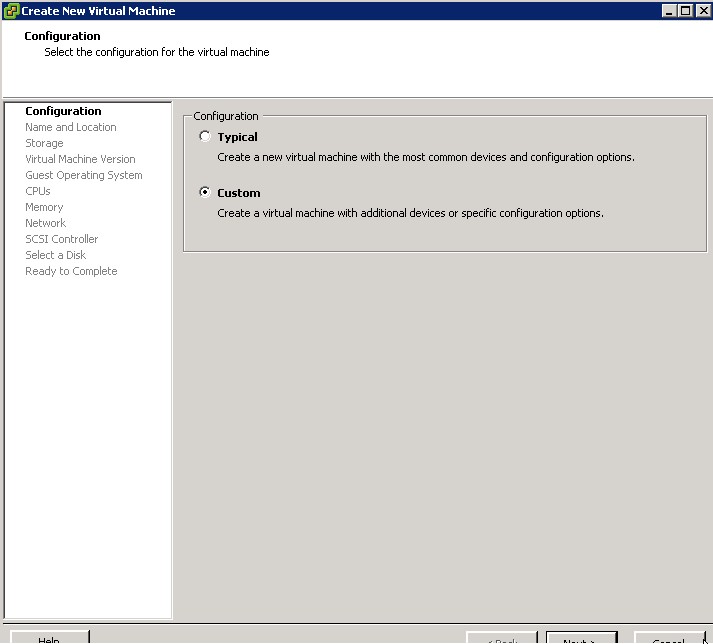Click the Cancel button
This screenshot has height=644, width=713.
[669, 638]
